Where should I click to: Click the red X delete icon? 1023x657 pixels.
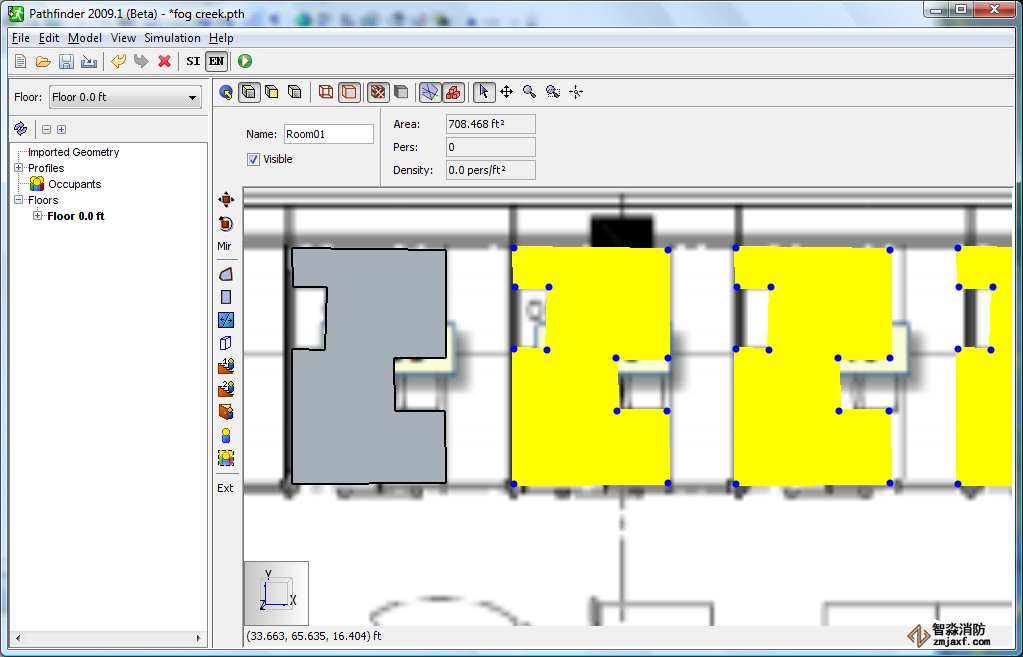click(165, 62)
